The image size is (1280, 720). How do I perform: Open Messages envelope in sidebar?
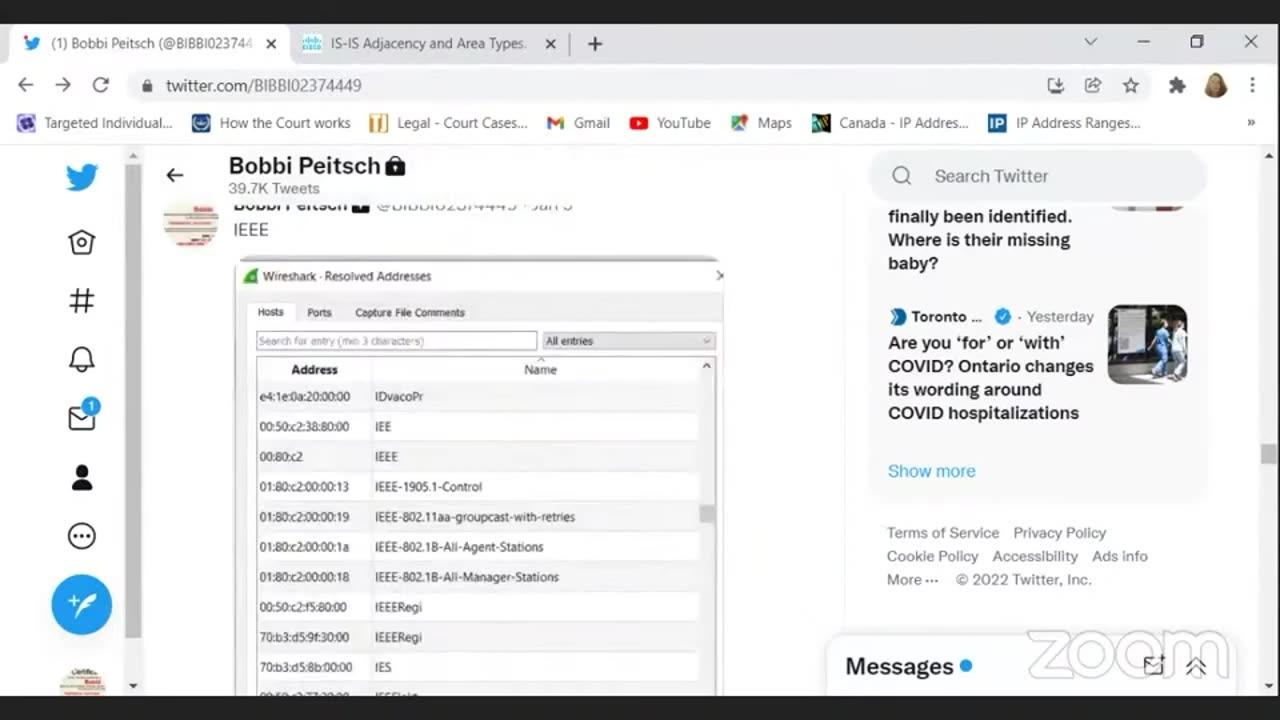click(x=82, y=418)
